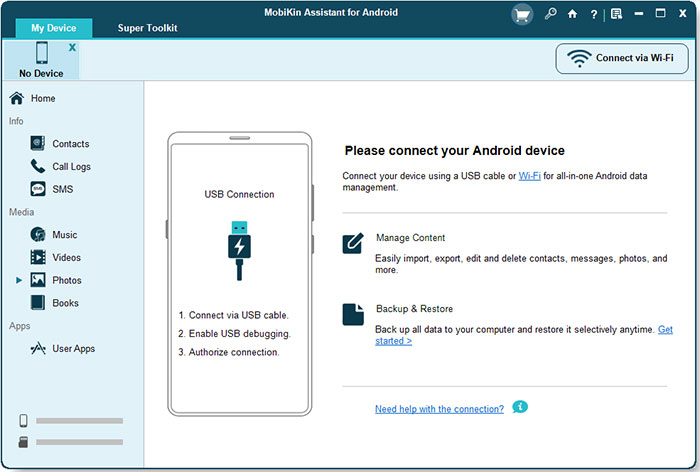The height and width of the screenshot is (472, 700).
Task: Open Books category
Action: 65,303
